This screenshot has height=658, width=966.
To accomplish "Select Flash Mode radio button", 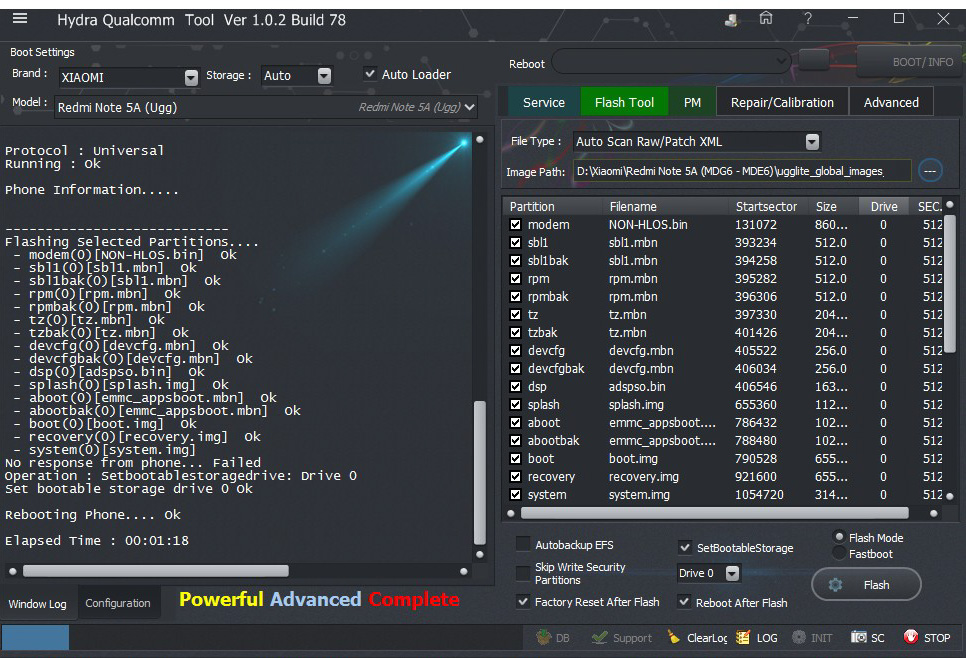I will click(838, 537).
